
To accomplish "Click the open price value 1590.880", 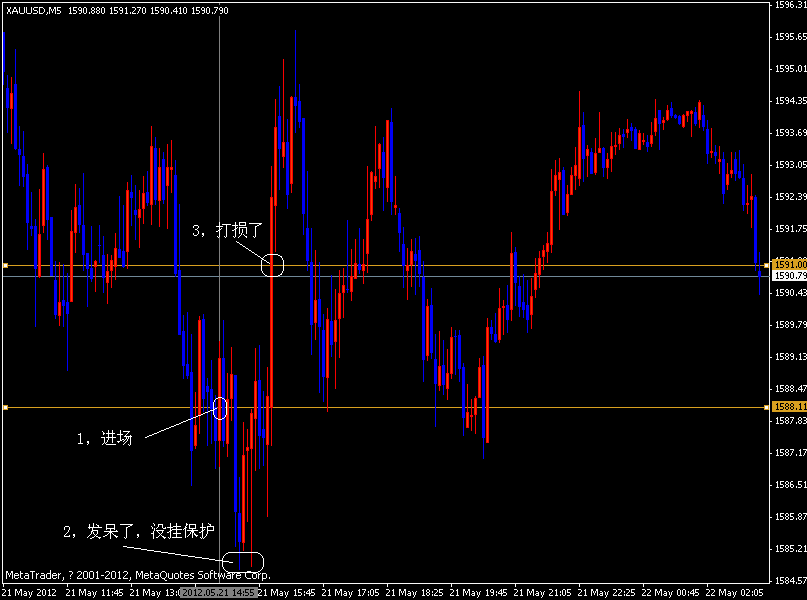I will click(x=87, y=10).
